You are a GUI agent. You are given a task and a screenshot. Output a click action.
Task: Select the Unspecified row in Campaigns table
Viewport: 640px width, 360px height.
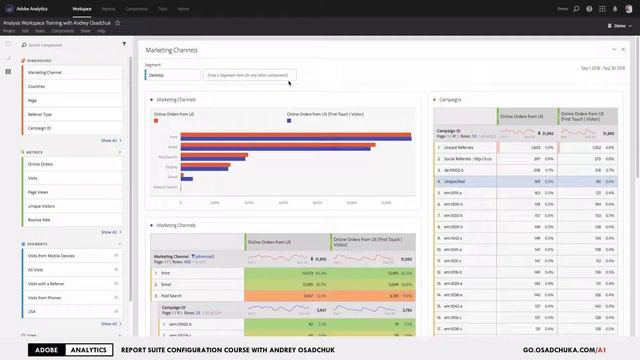(526, 181)
